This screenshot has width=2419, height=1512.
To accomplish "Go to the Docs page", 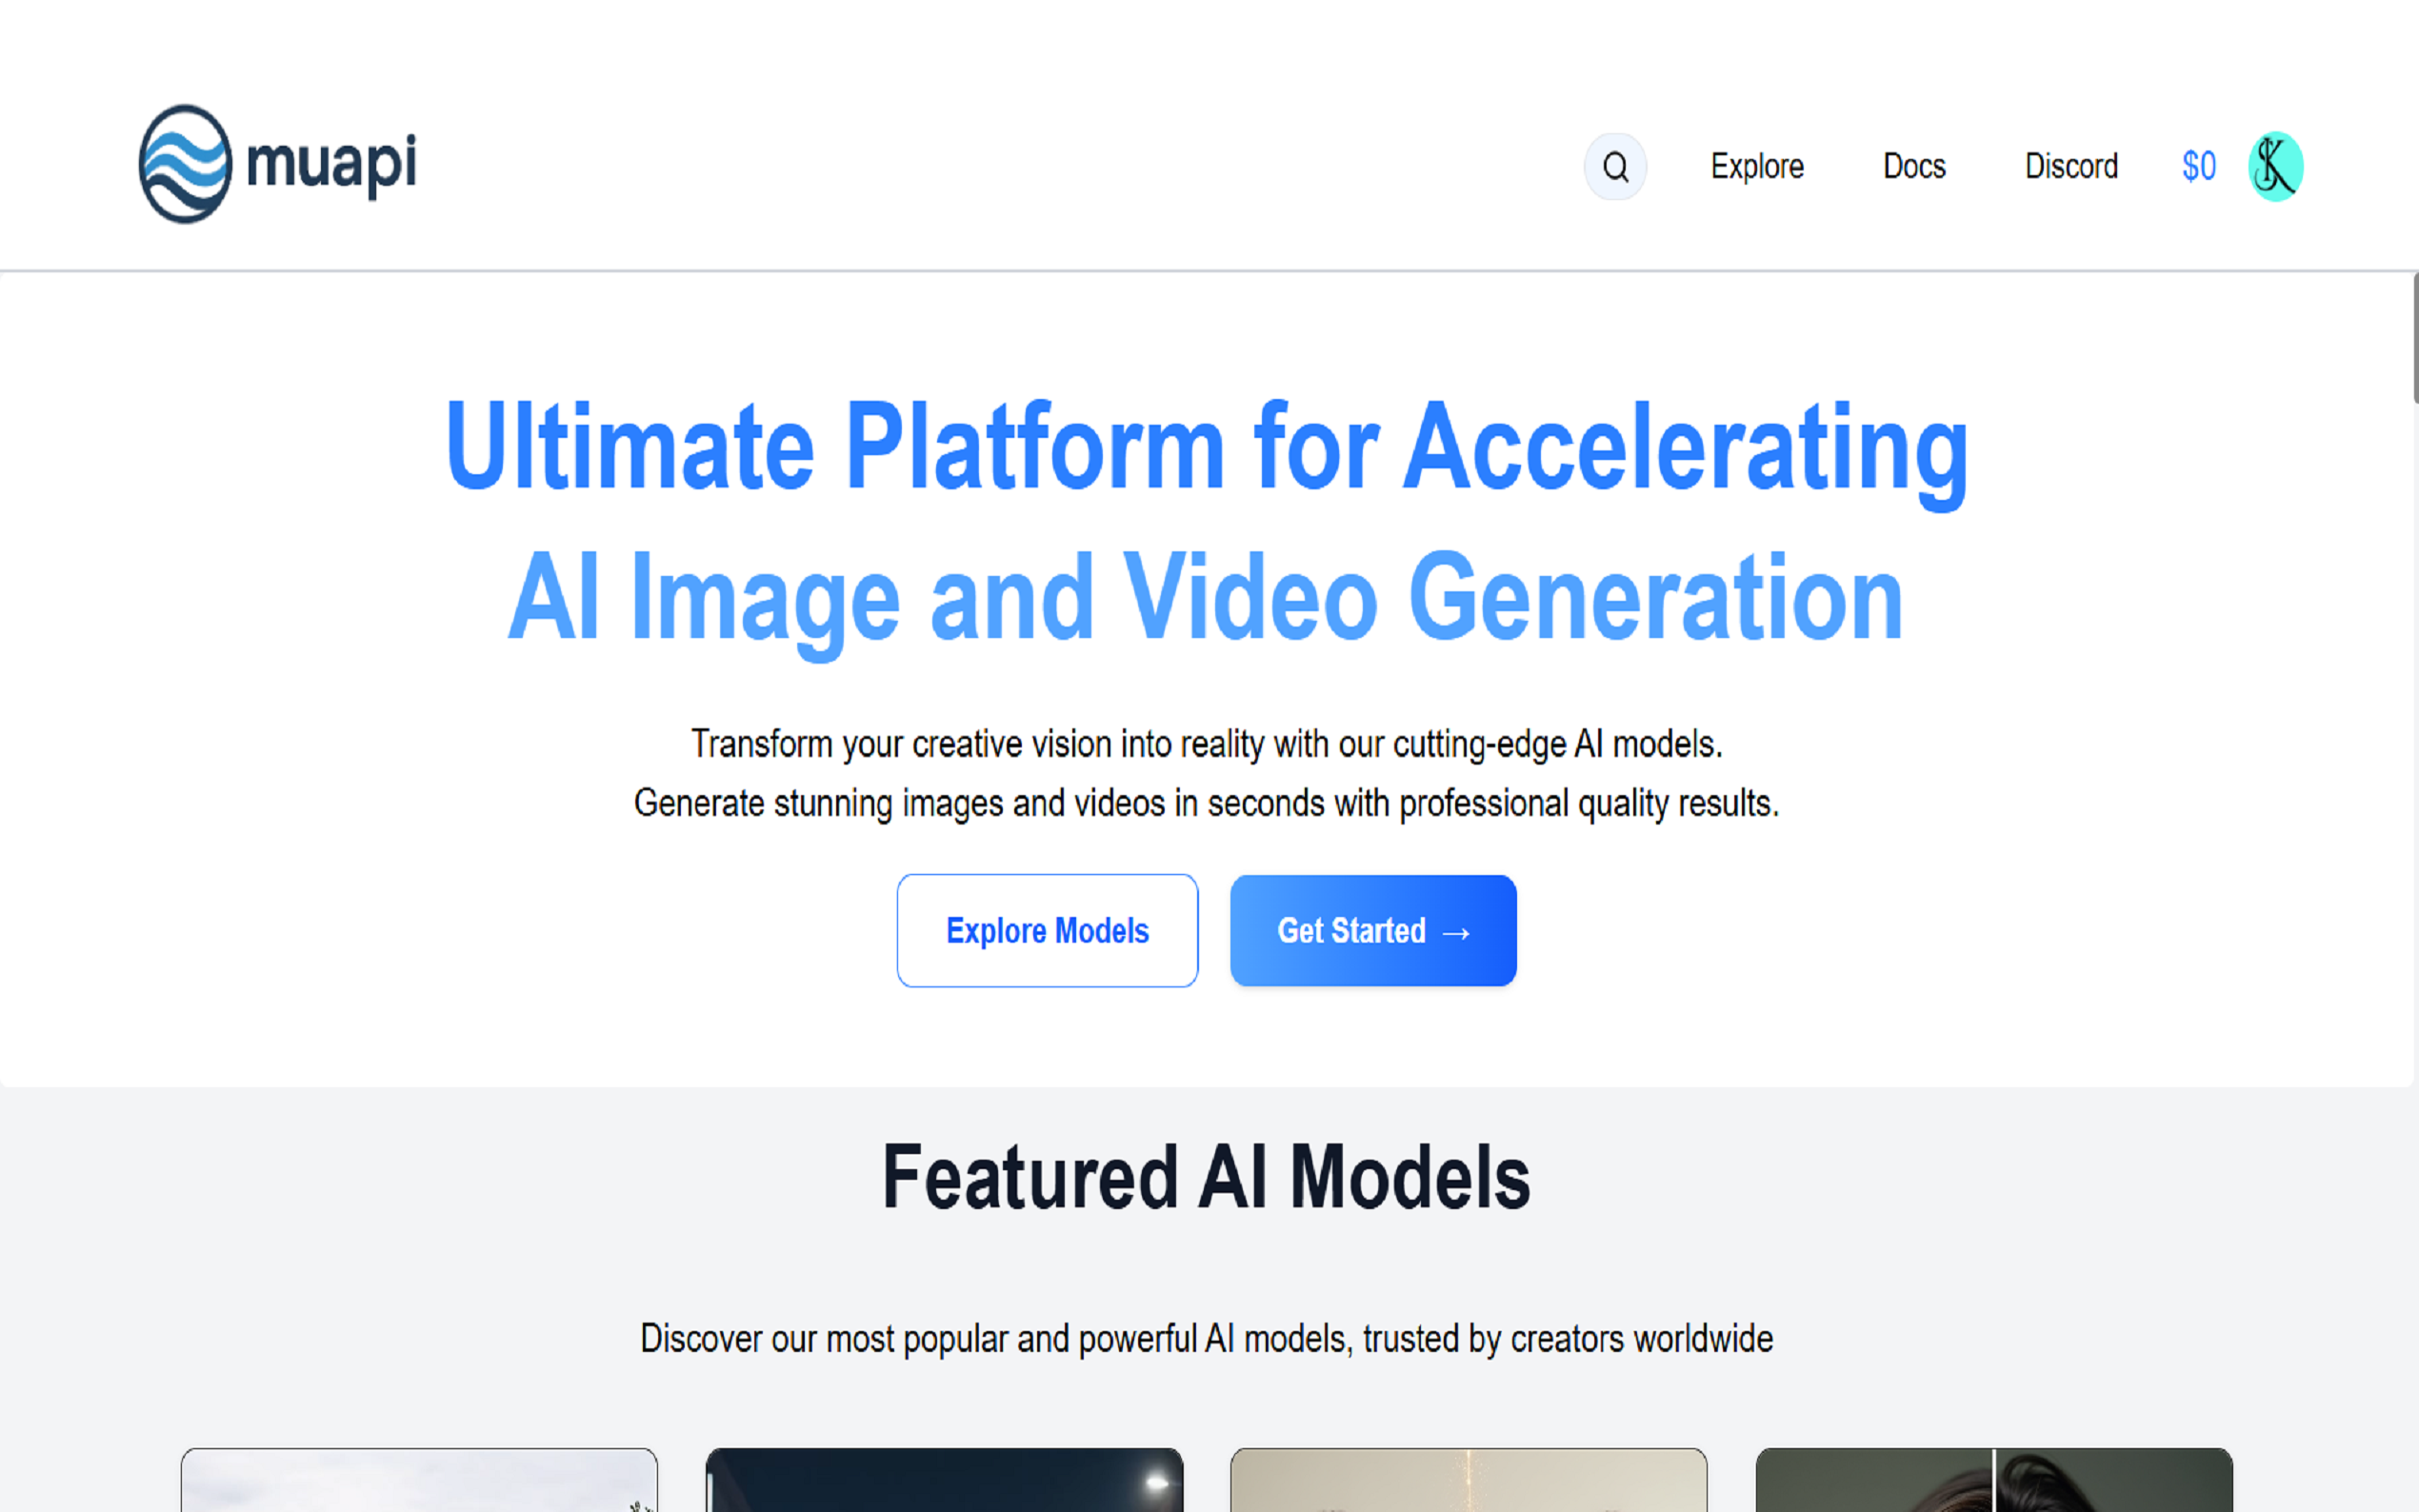I will point(1913,166).
